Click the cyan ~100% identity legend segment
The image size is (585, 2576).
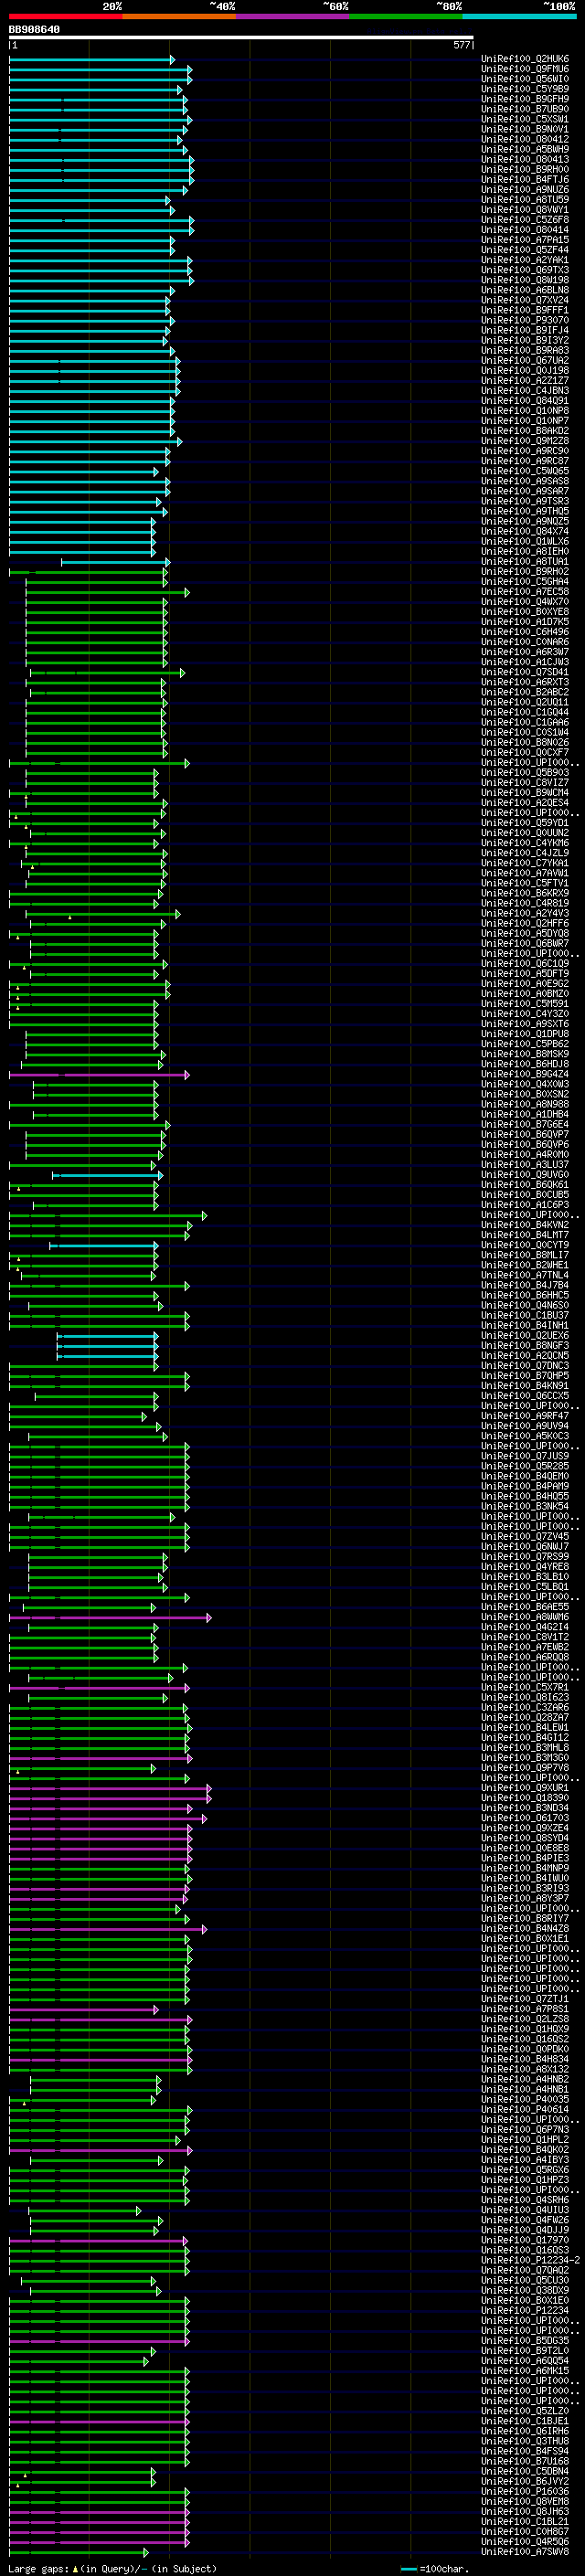(x=519, y=16)
